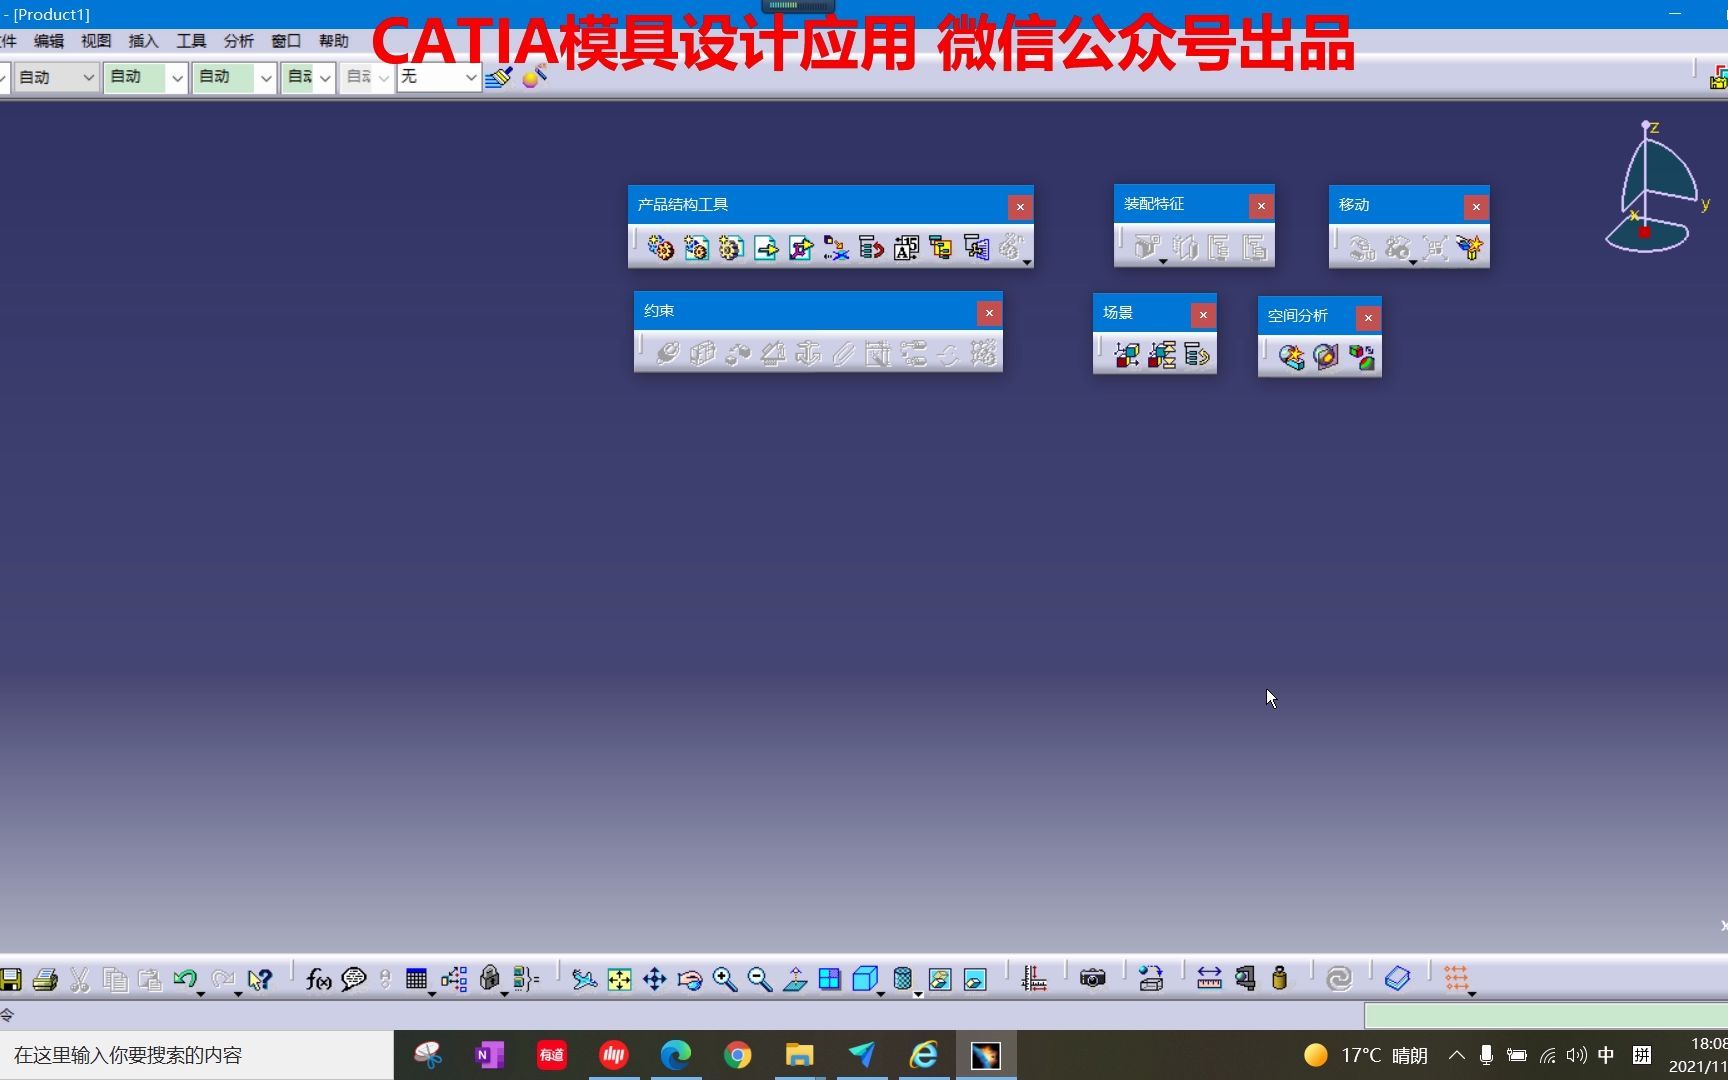This screenshot has width=1728, height=1080.
Task: Expand overflow arrow of Product Structure Tools
Action: click(1027, 263)
